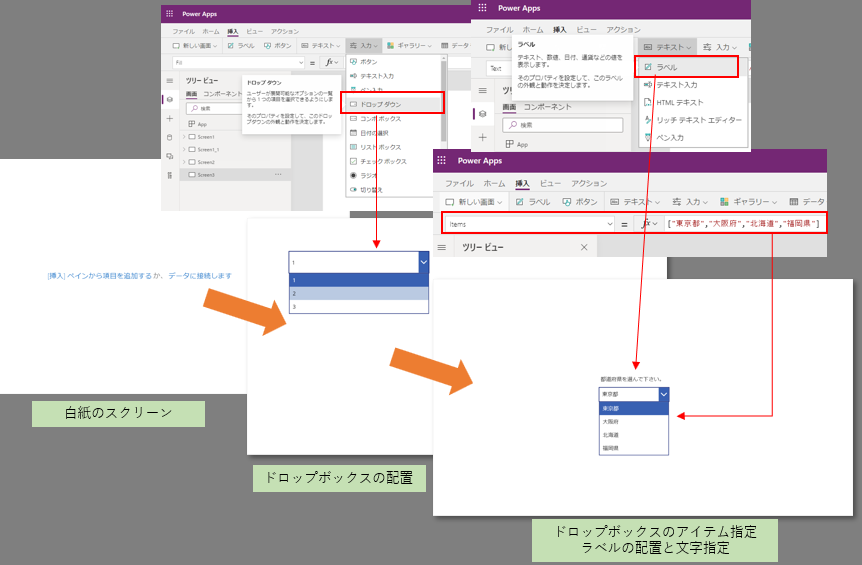Open media icon in left window sidebar
The width and height of the screenshot is (862, 565).
click(170, 156)
